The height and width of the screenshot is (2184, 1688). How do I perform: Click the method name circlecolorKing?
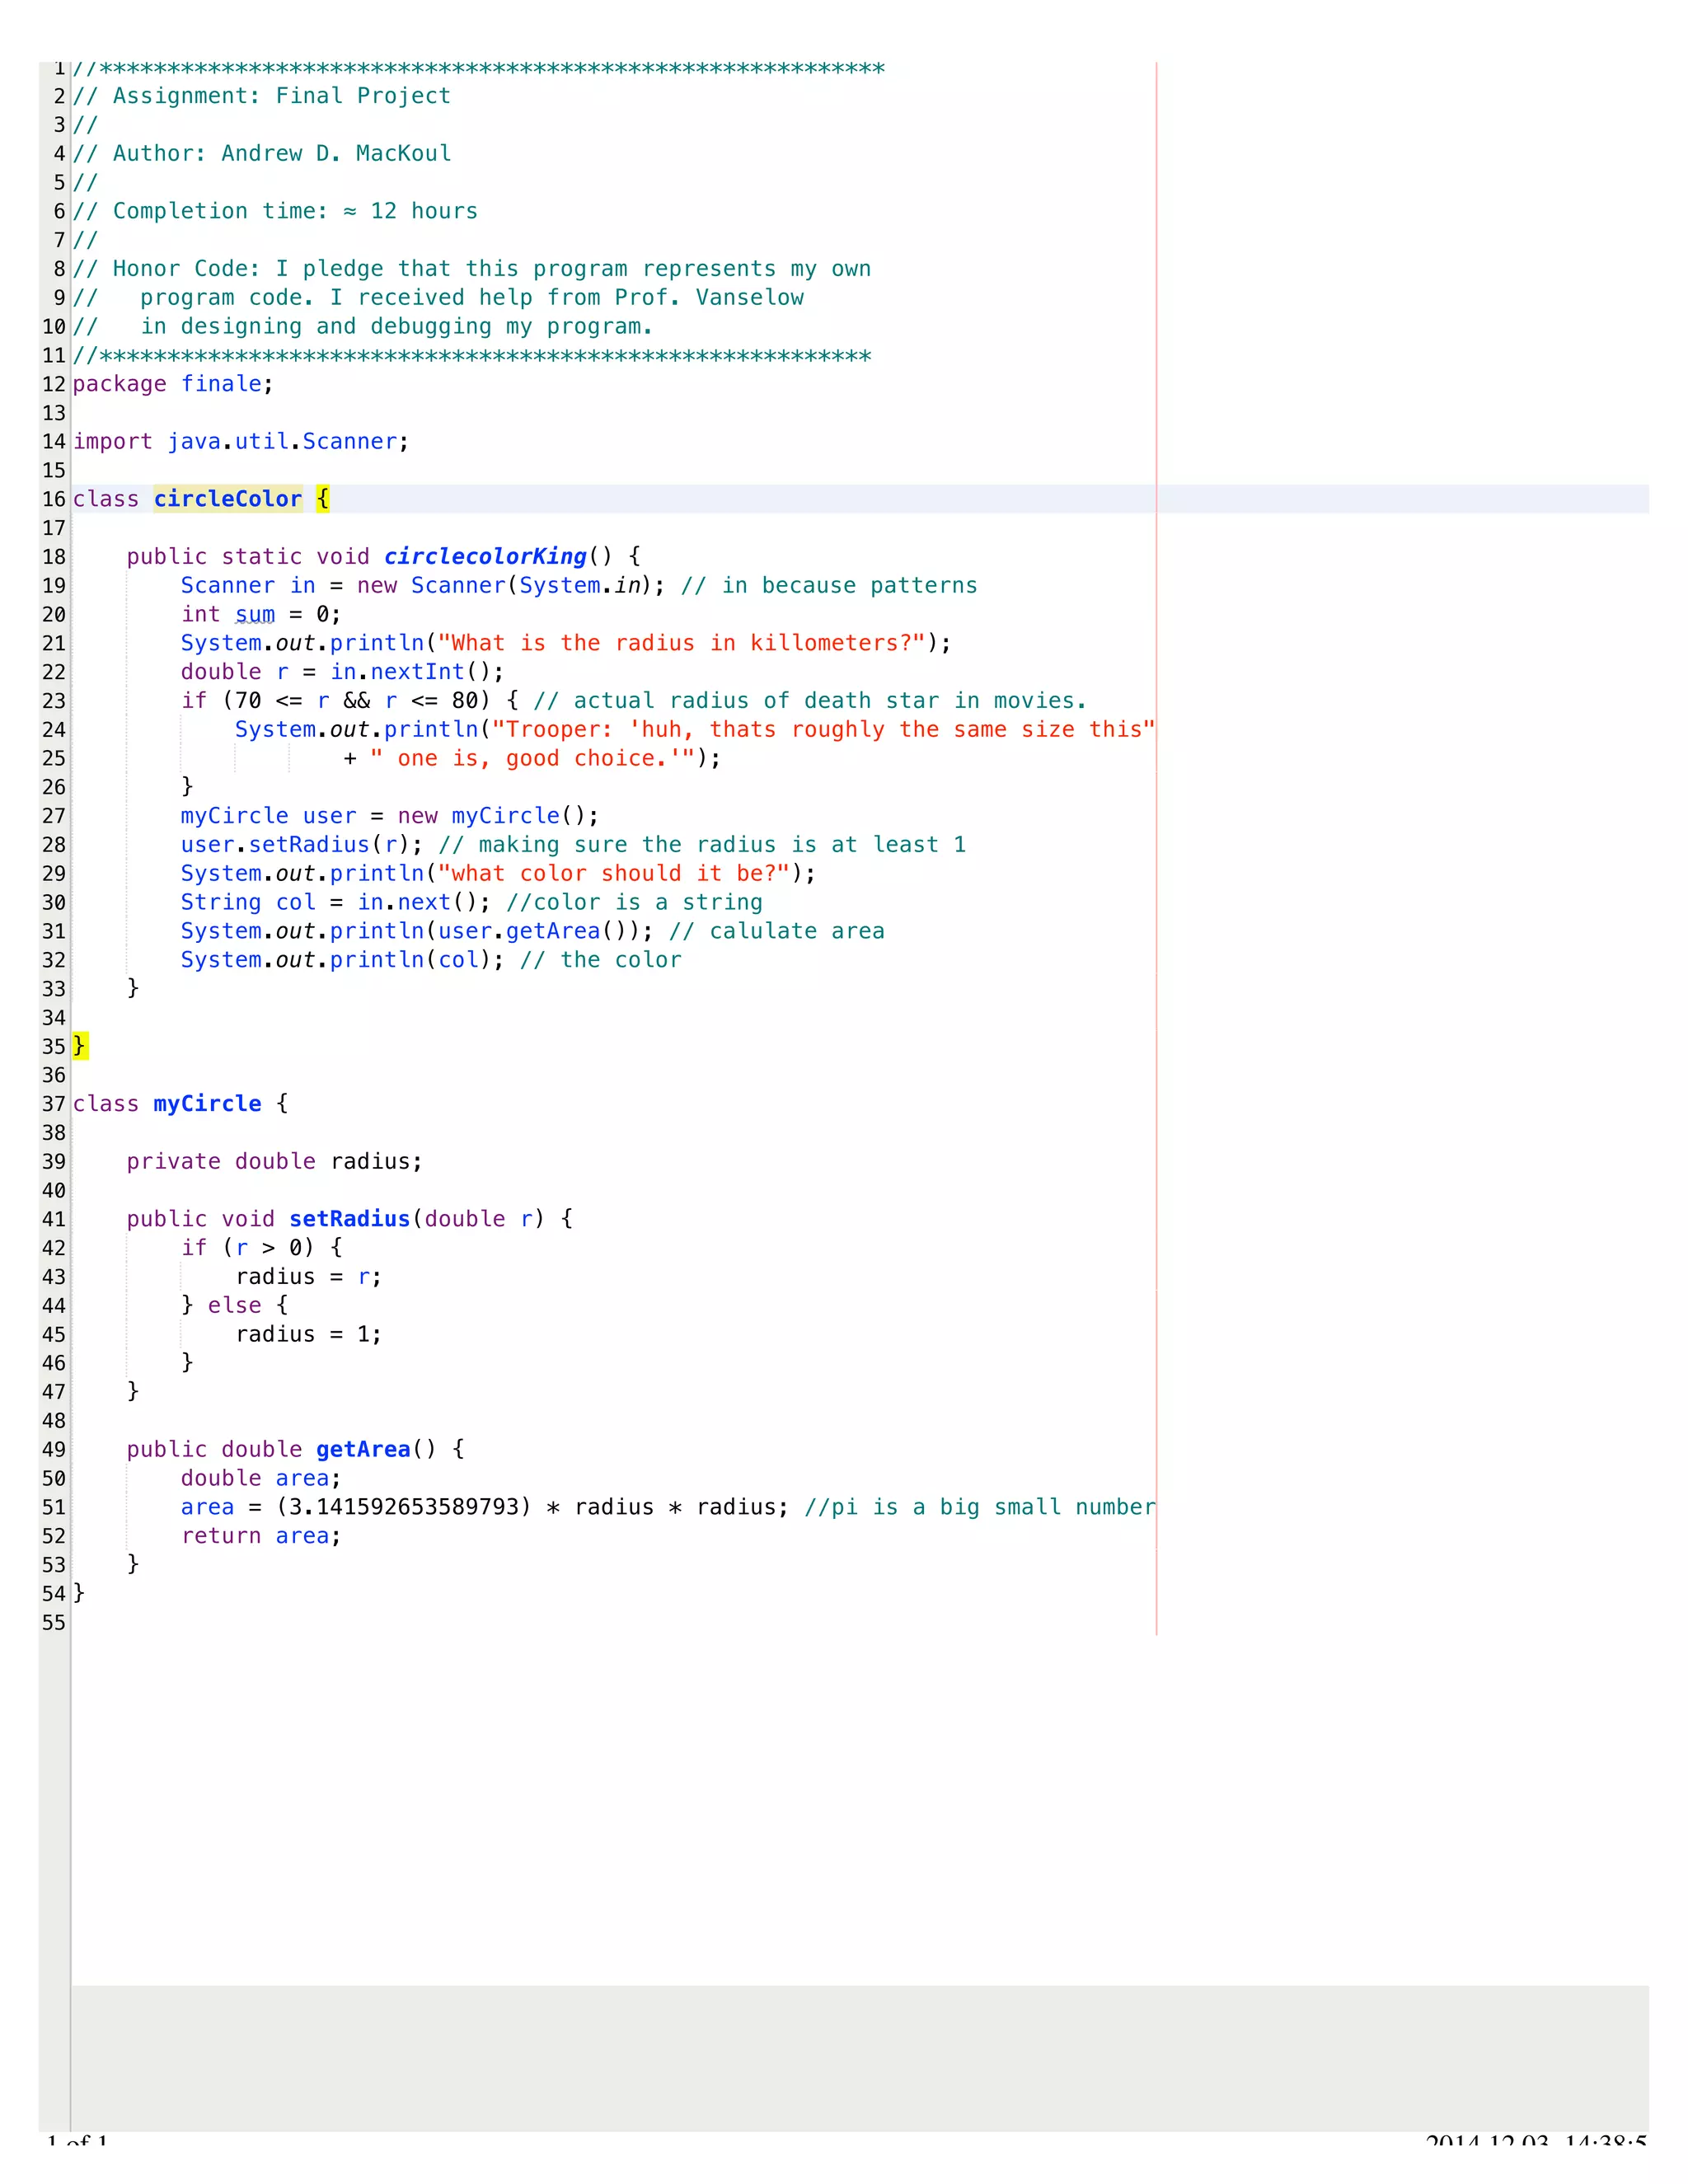pos(485,556)
